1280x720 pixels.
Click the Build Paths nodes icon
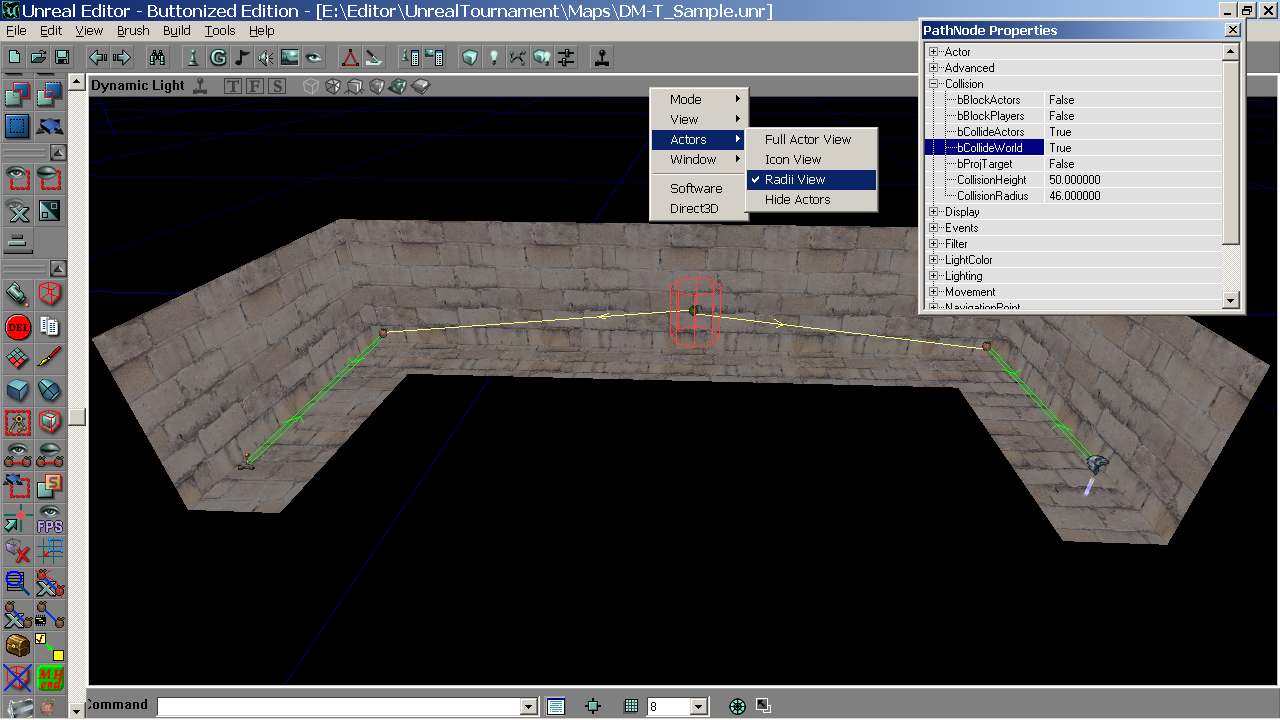[518, 57]
